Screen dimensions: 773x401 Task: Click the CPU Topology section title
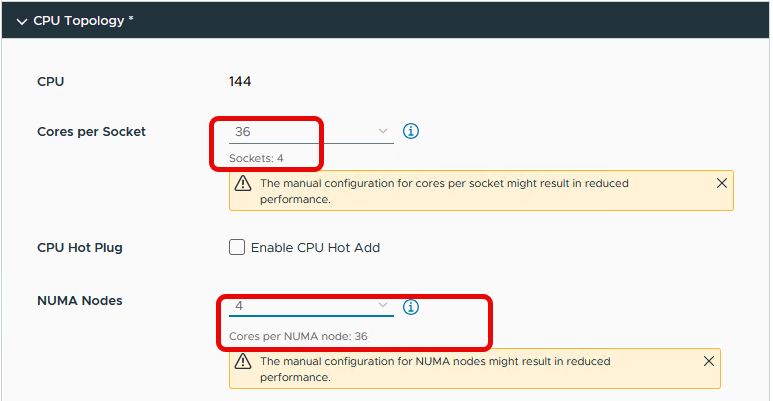point(84,20)
